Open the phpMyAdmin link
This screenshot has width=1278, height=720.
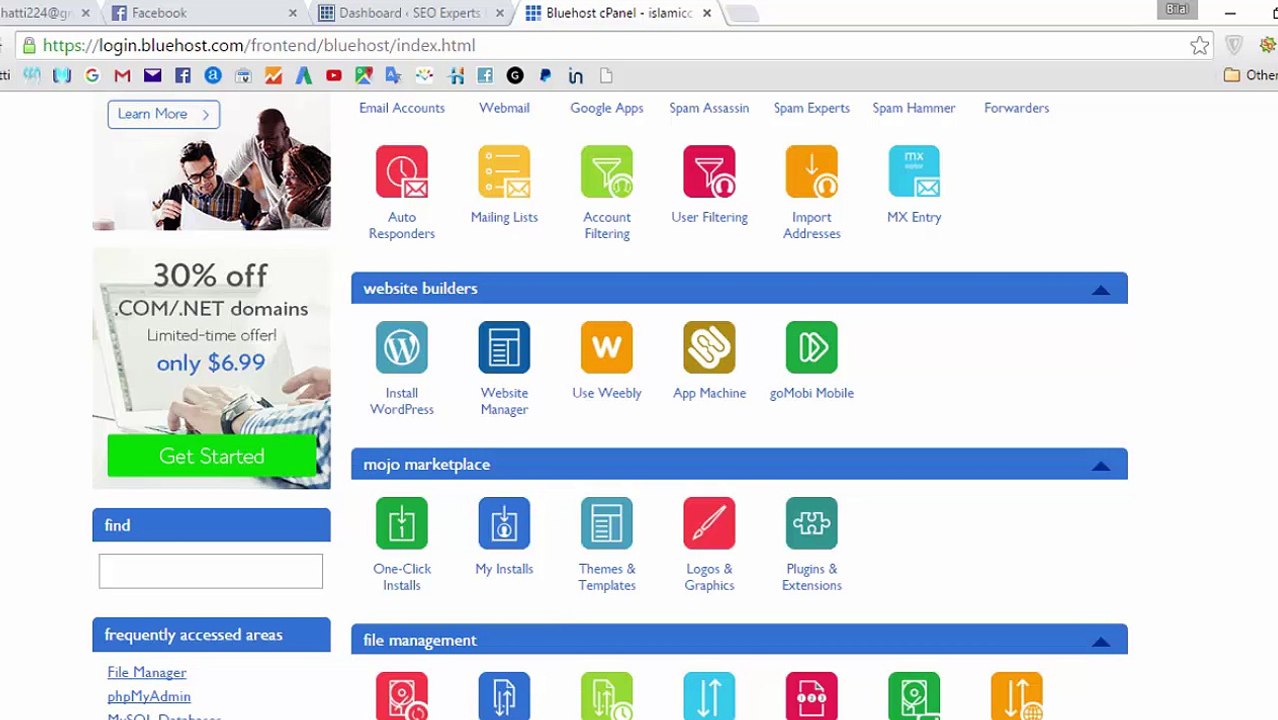pyautogui.click(x=149, y=696)
